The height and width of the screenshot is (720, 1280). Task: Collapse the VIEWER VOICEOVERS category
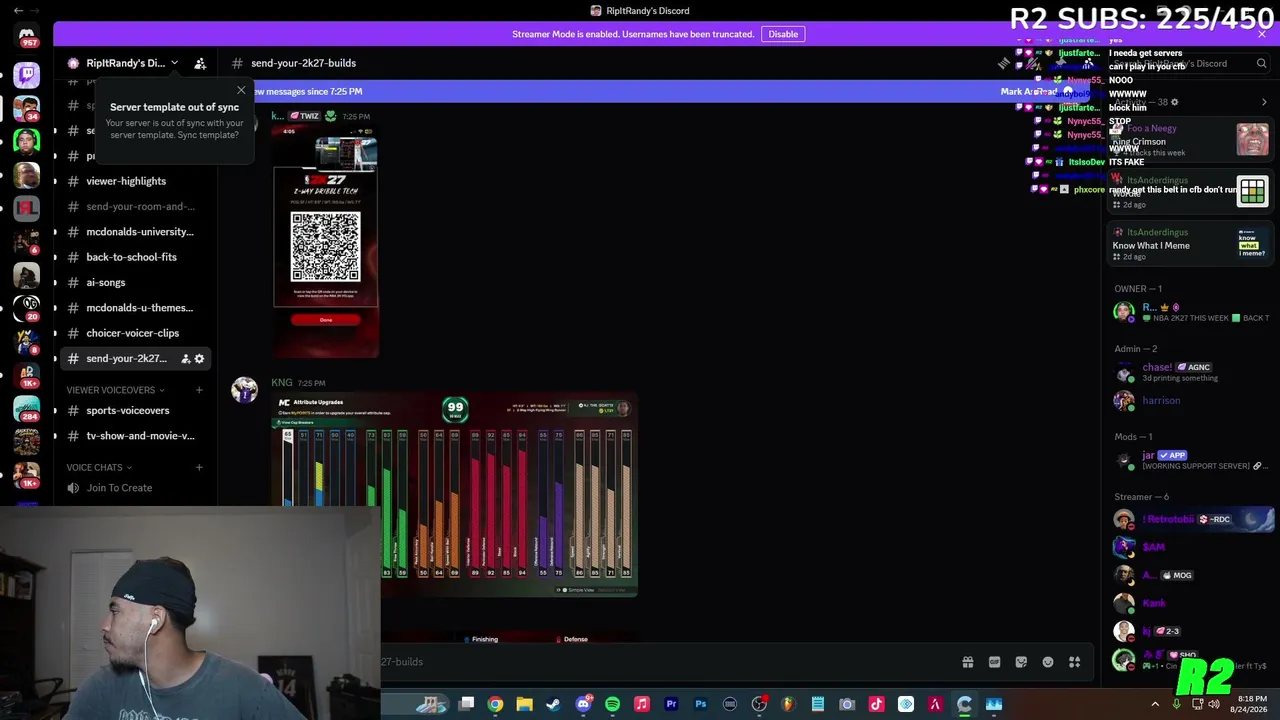point(115,390)
